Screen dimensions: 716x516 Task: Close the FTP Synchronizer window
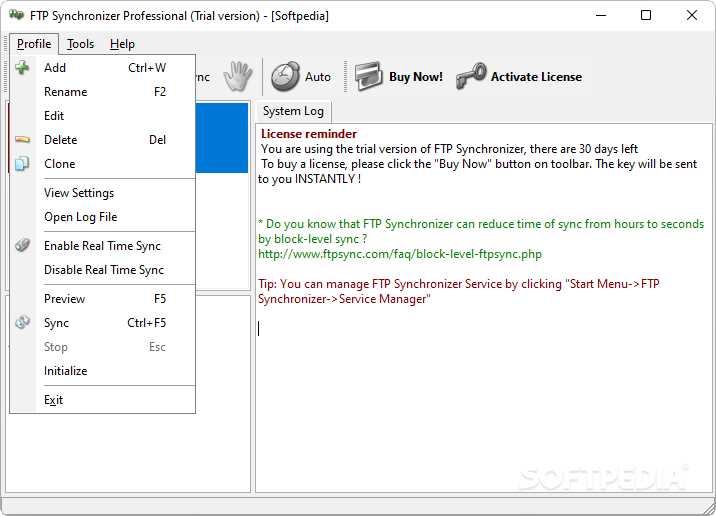pos(692,15)
